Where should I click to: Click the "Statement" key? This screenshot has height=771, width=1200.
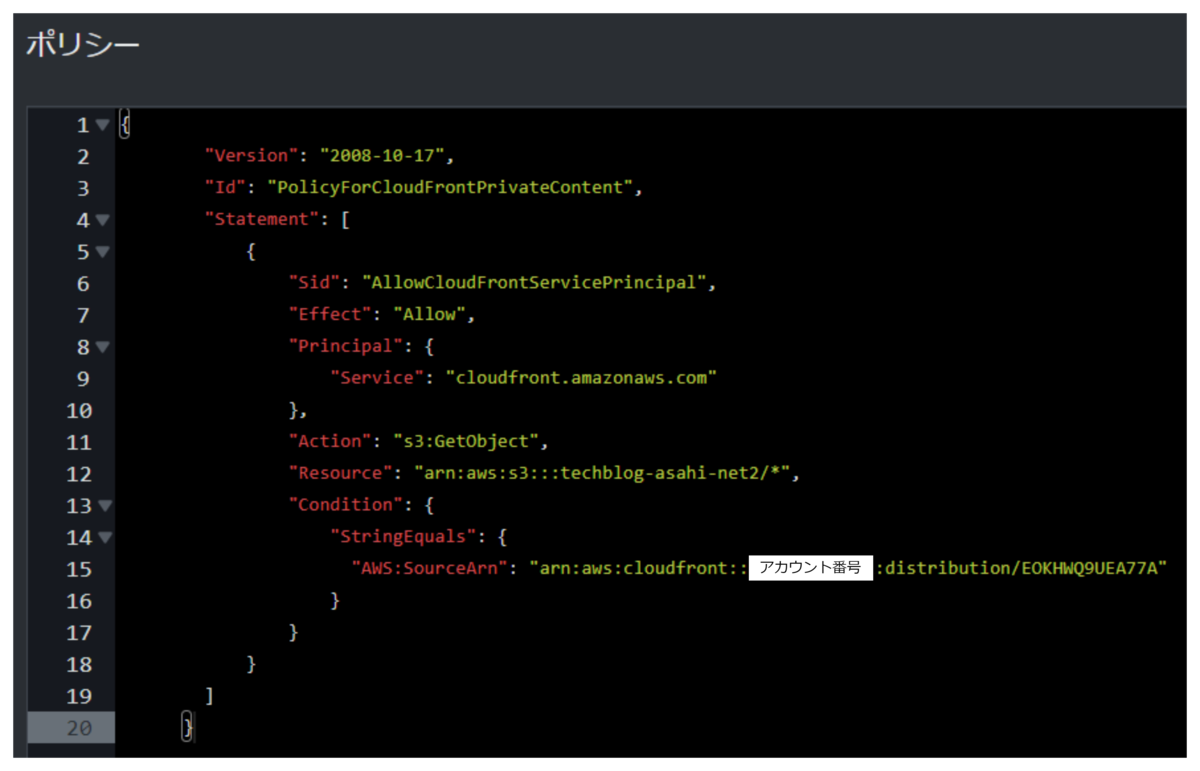tap(264, 219)
